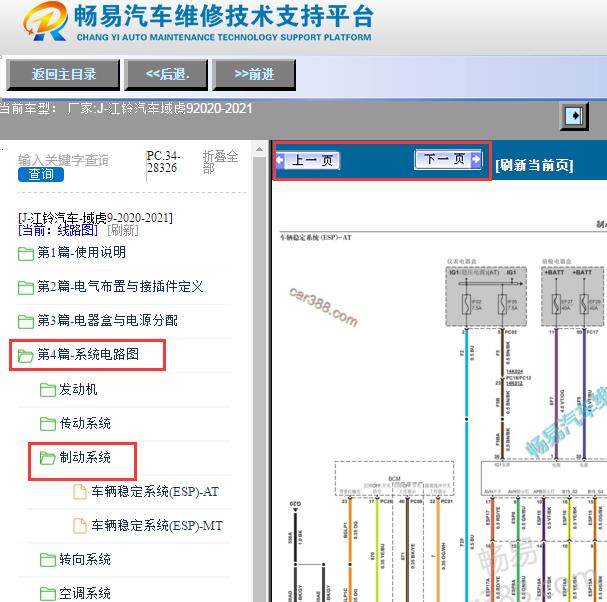Expand 第3篇-电器盒与电源分配 folder

[x=108, y=321]
